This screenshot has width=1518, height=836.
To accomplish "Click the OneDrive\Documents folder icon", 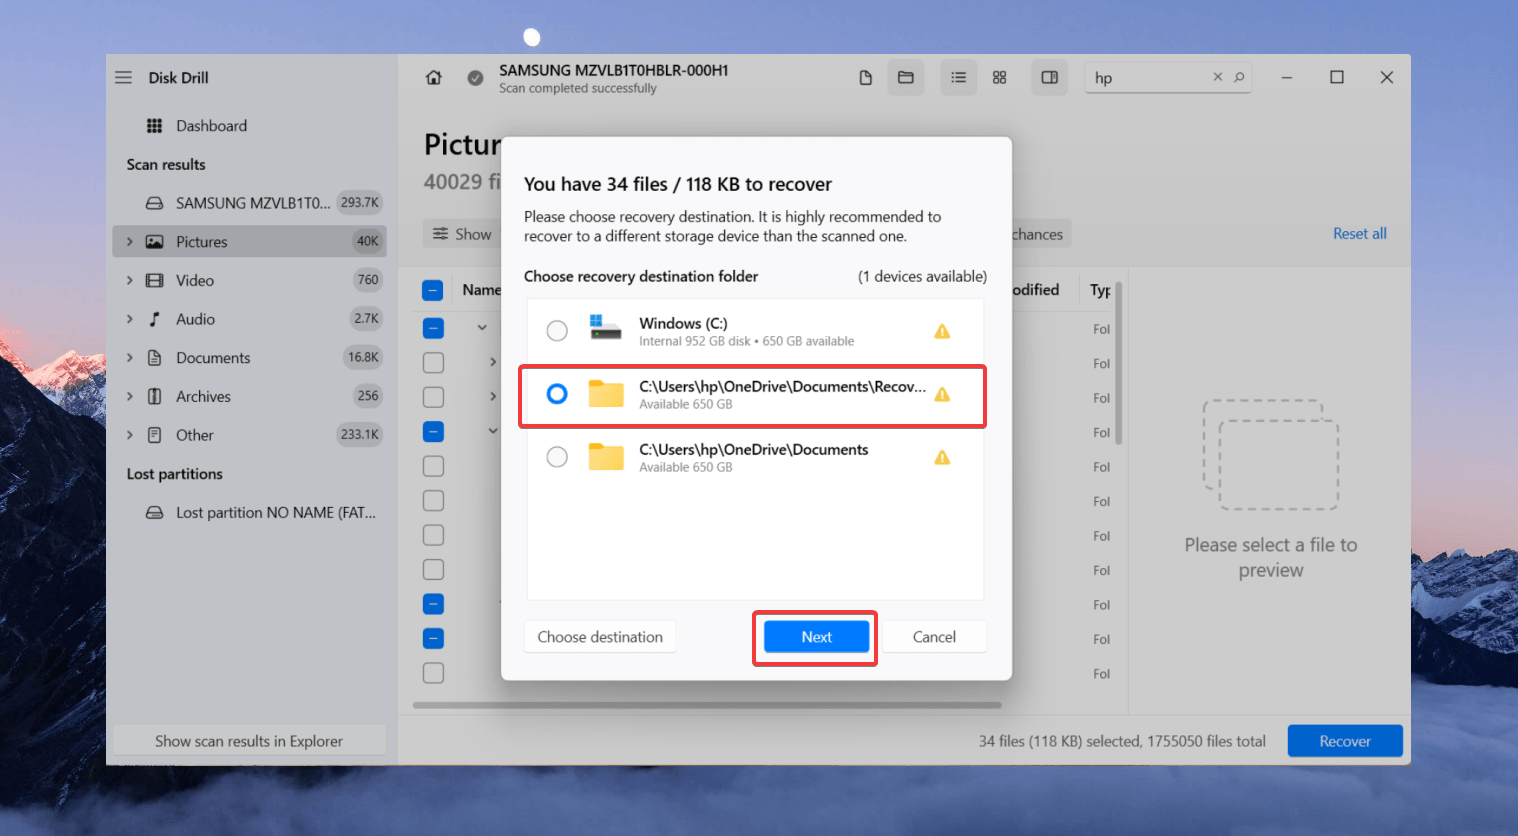I will coord(606,457).
